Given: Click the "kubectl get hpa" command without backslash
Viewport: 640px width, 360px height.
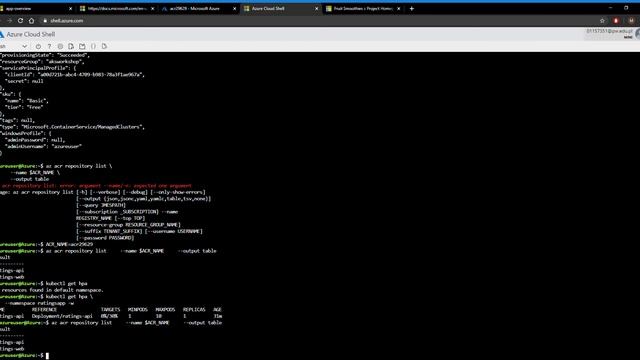Looking at the screenshot, I should (x=67, y=284).
